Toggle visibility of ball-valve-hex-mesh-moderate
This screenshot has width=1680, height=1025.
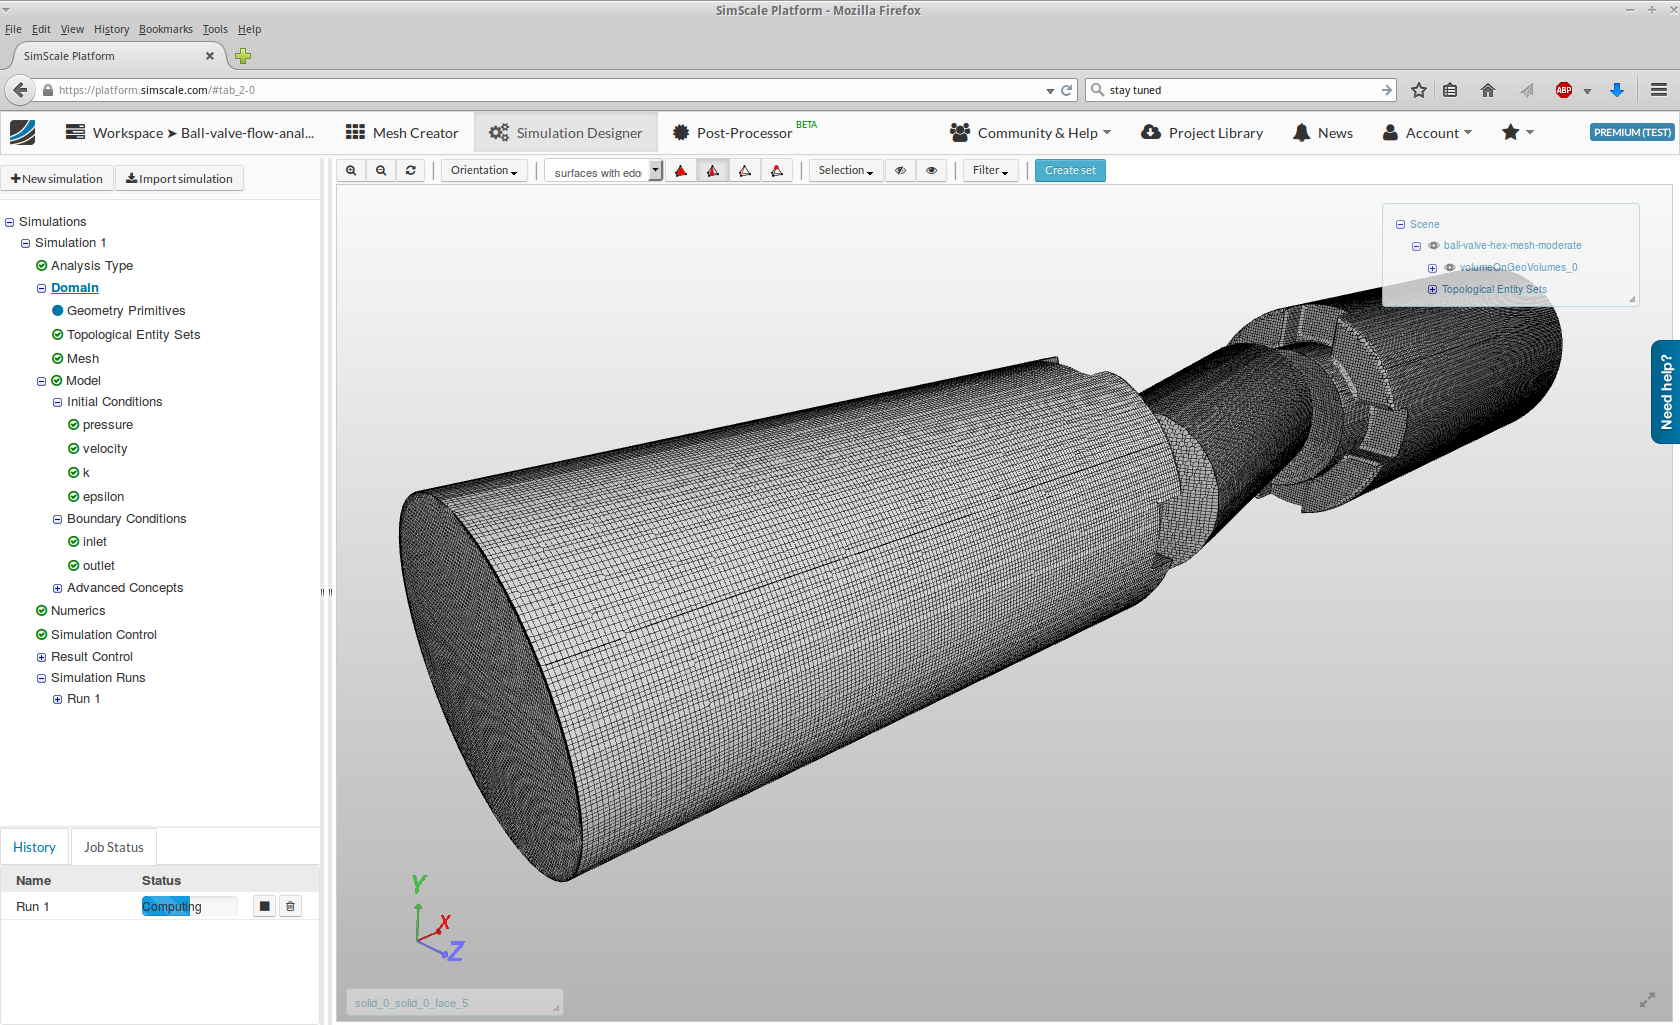[x=1433, y=245]
